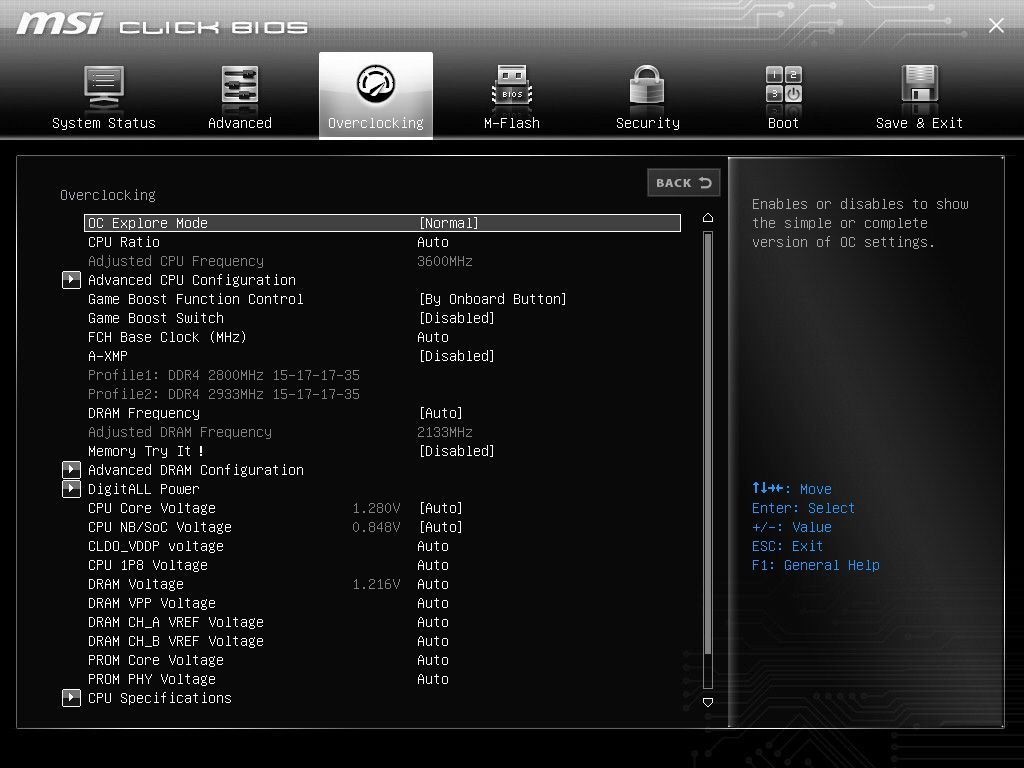1024x768 pixels.
Task: Open the Boot keypad icon
Action: pyautogui.click(x=784, y=85)
